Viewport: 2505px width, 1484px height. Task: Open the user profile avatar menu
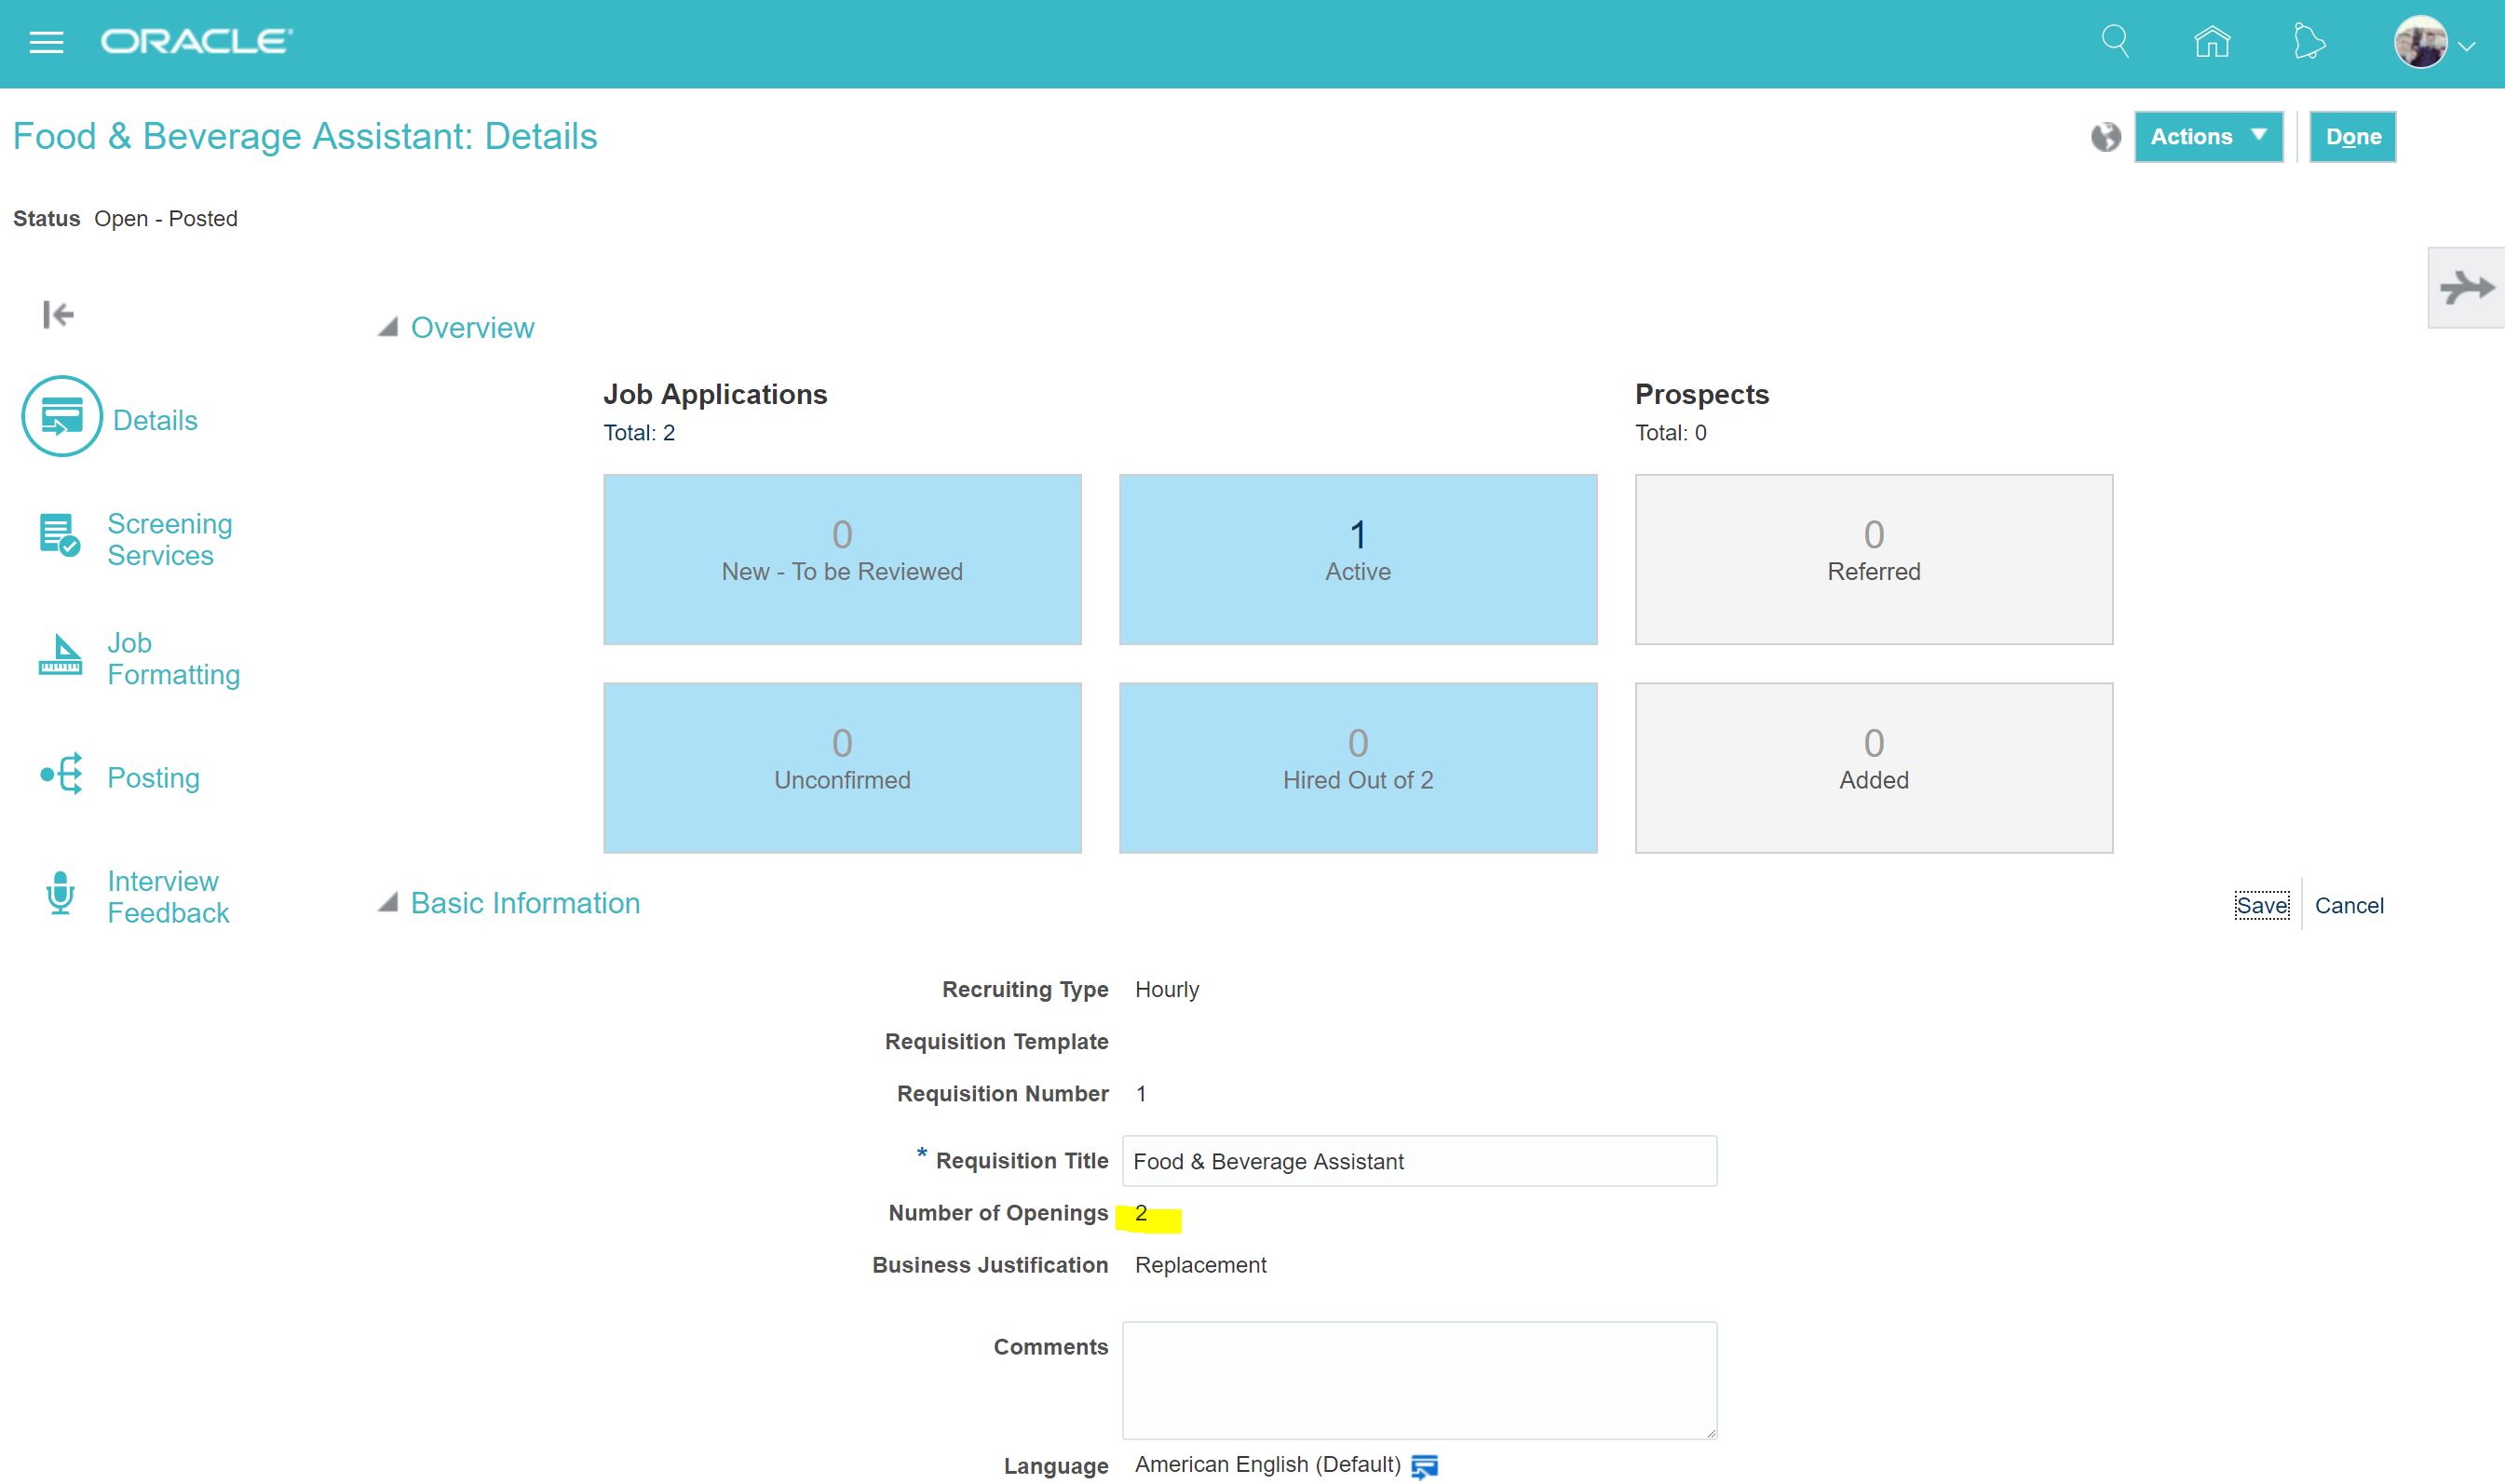pyautogui.click(x=2420, y=43)
